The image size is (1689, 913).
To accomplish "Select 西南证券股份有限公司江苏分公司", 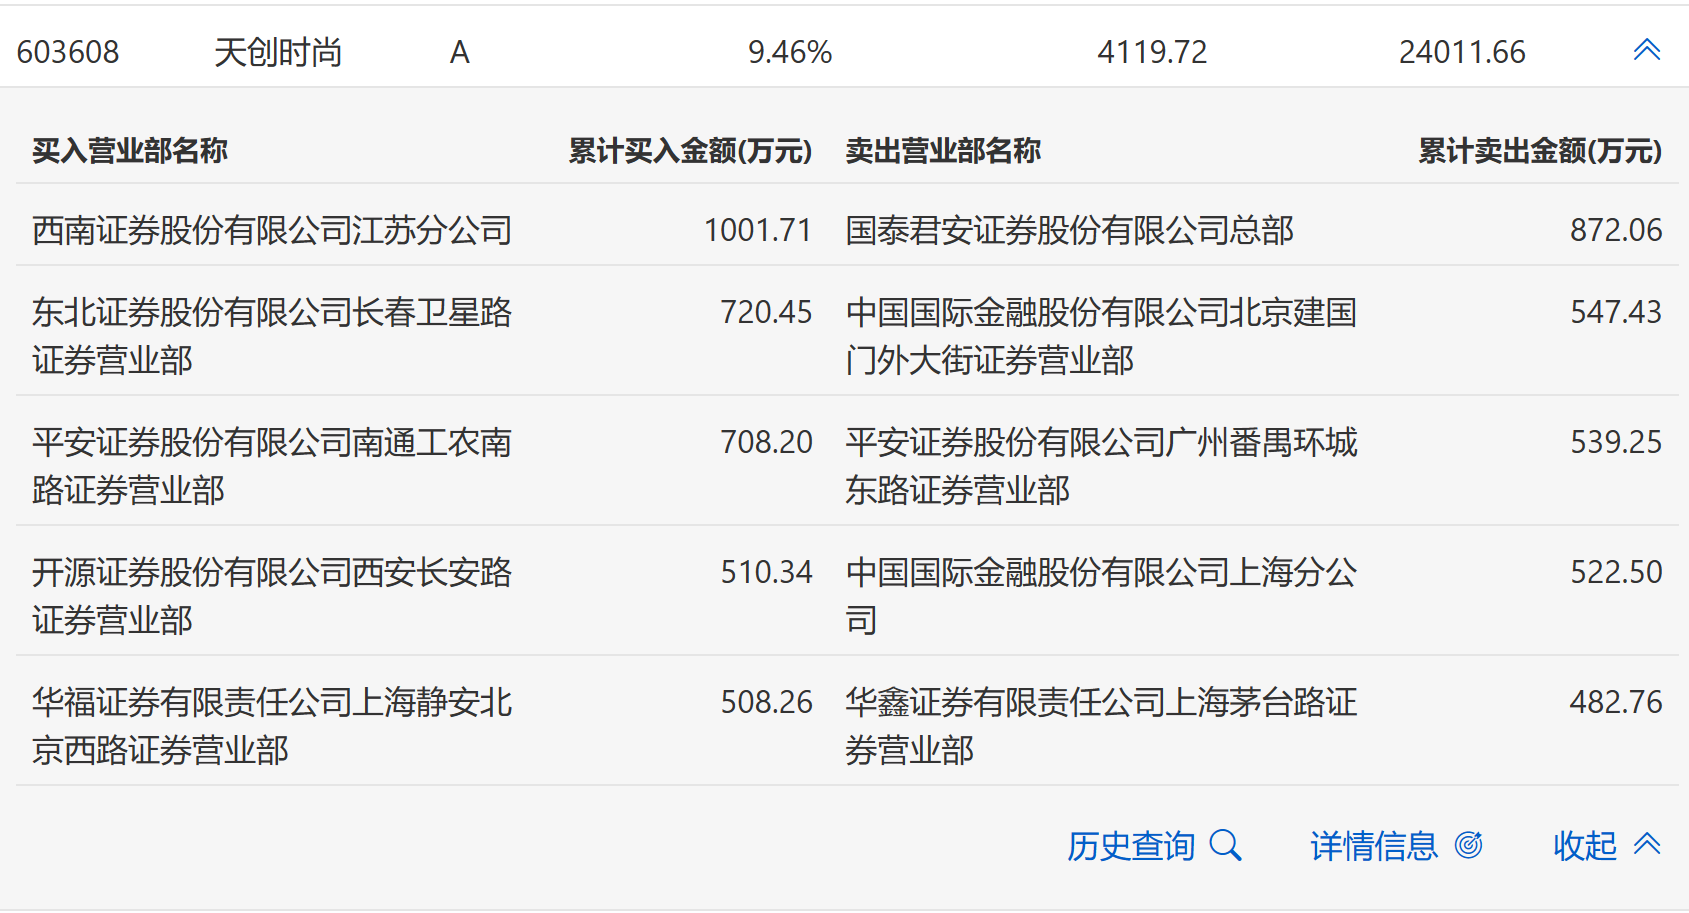I will (x=272, y=230).
